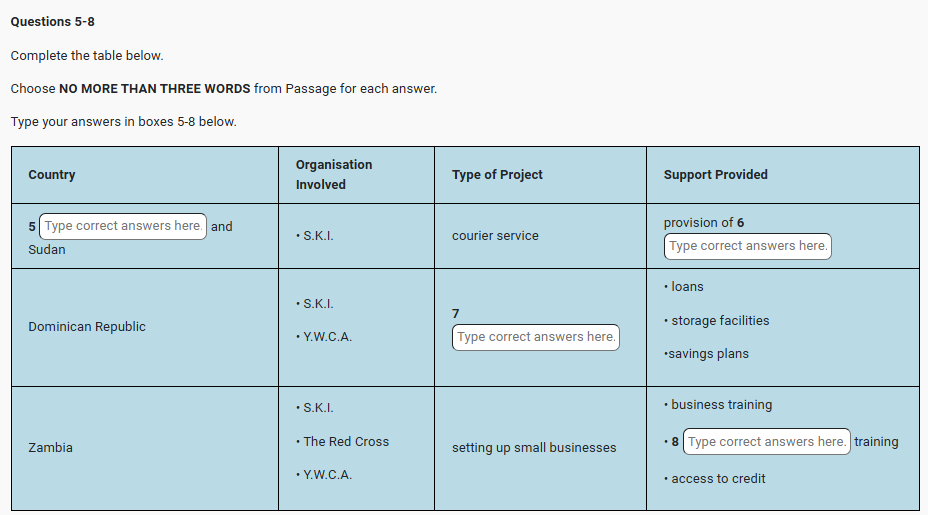This screenshot has width=928, height=515.
Task: Select the question 7 answer input
Action: click(535, 337)
